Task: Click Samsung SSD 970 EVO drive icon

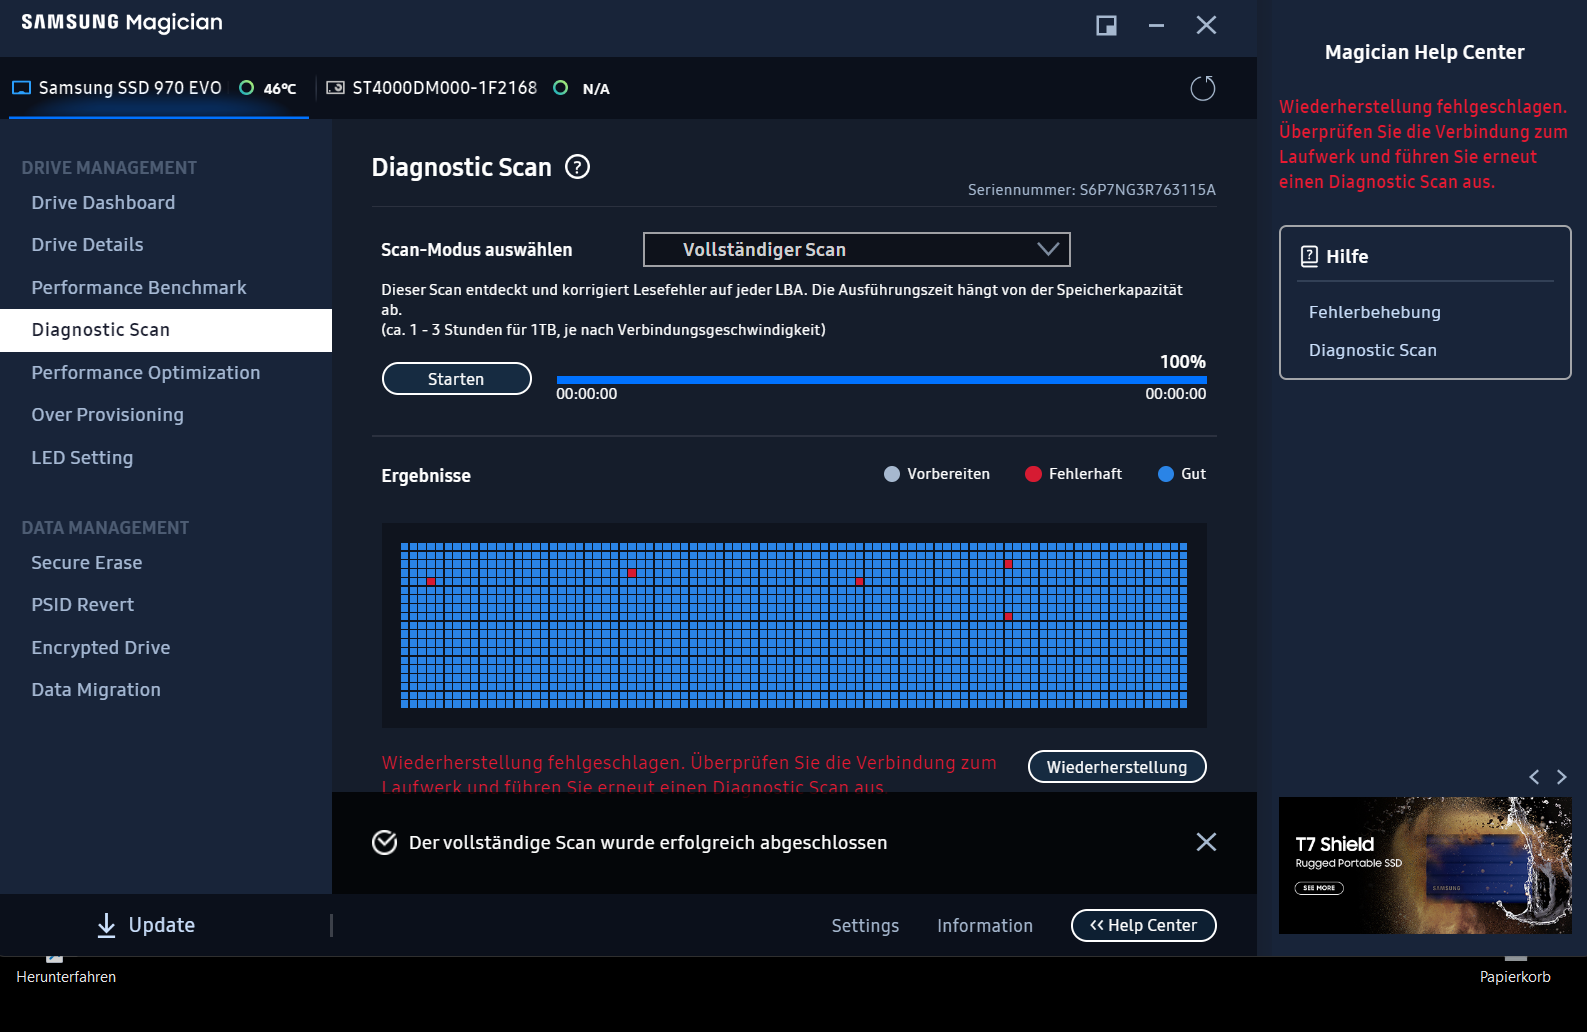Action: [21, 88]
